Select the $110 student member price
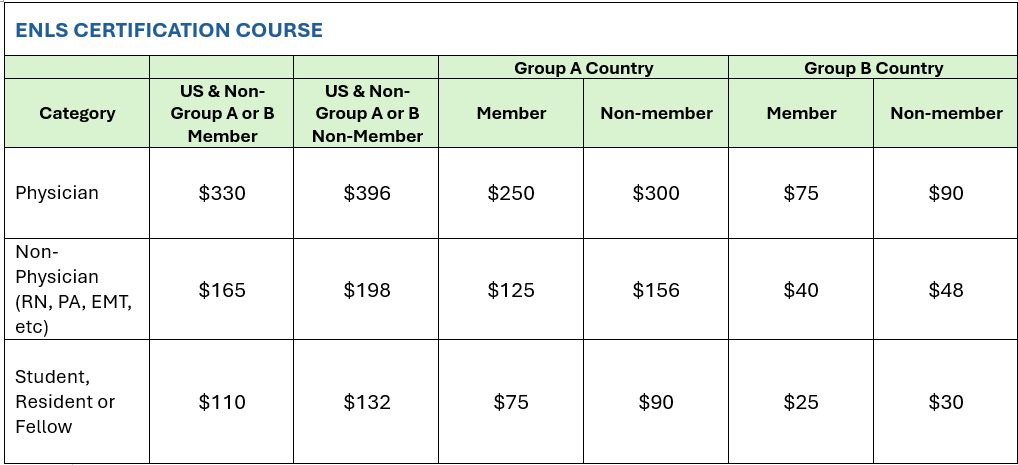Viewport: 1018px width, 465px height. click(x=222, y=402)
